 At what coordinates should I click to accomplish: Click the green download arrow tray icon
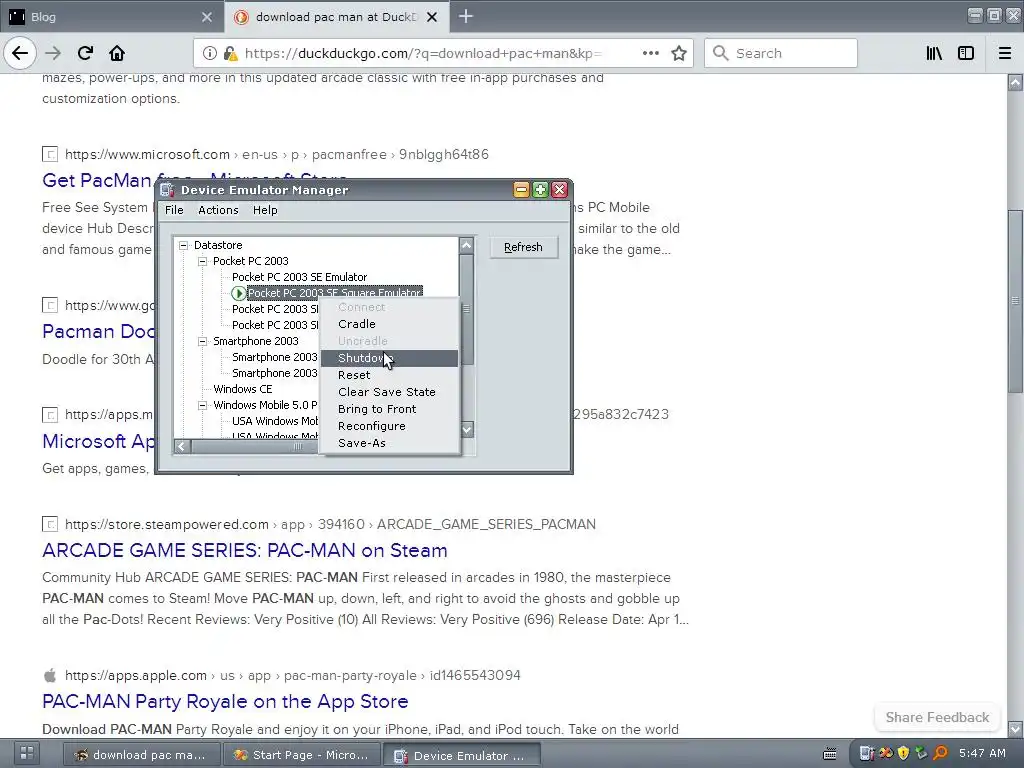coord(921,754)
